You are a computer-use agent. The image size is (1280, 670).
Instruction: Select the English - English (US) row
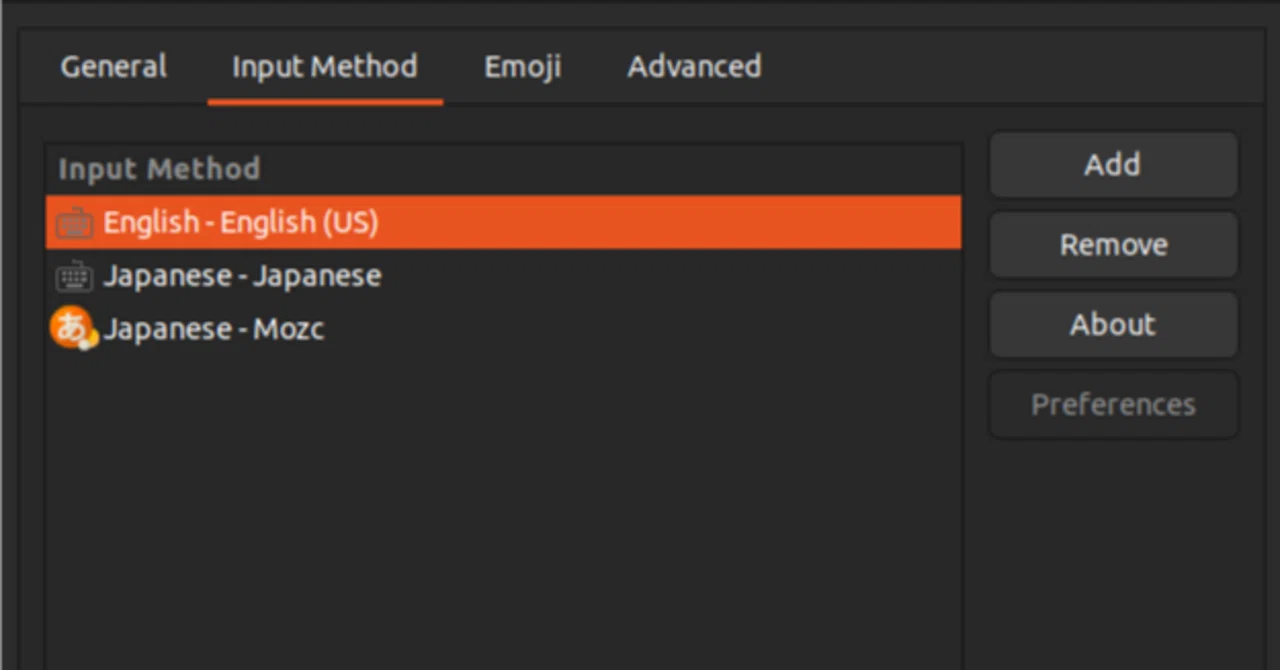[x=503, y=222]
